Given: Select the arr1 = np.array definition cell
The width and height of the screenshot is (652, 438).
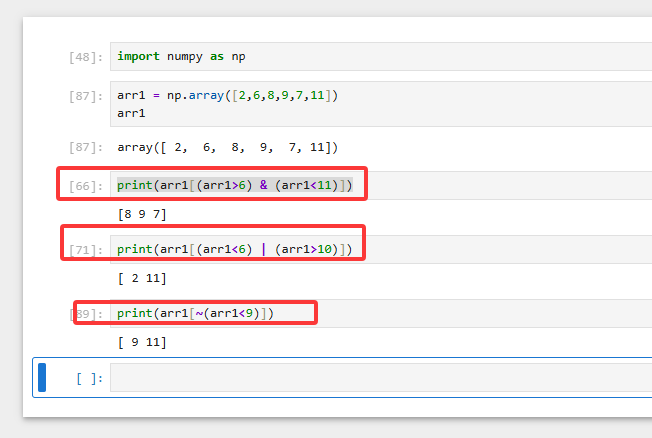Looking at the screenshot, I should point(380,104).
